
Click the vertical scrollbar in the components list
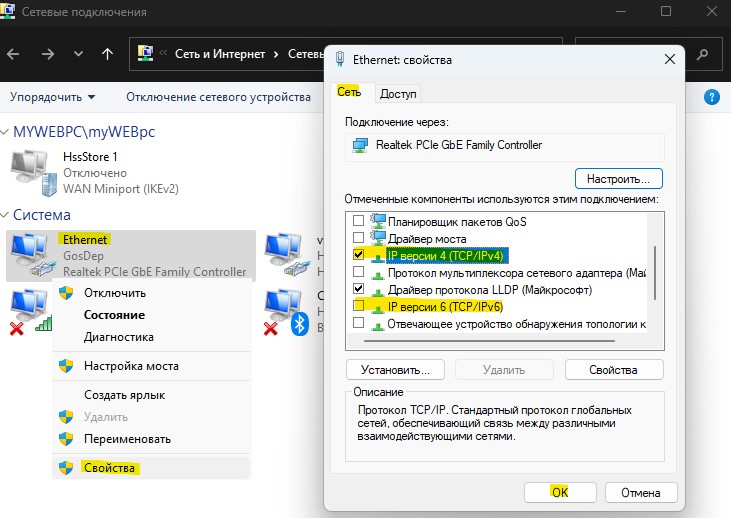pyautogui.click(x=655, y=273)
